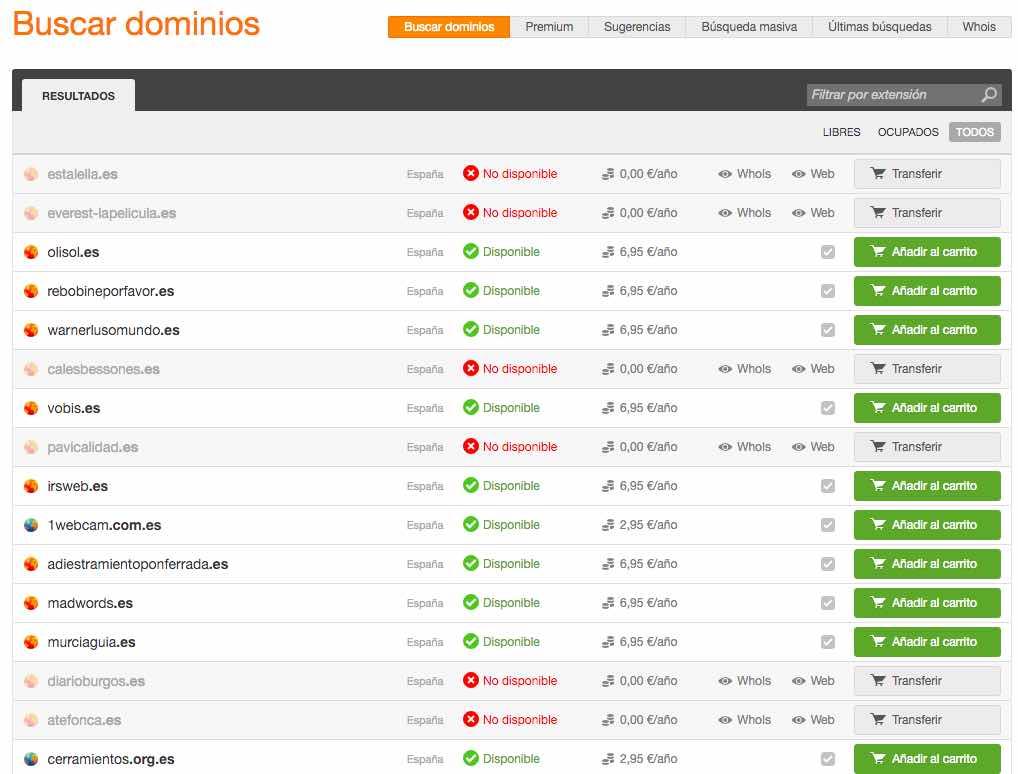Toggle the checkbox for murciaguia.es
The width and height of the screenshot is (1018, 774).
coord(827,642)
